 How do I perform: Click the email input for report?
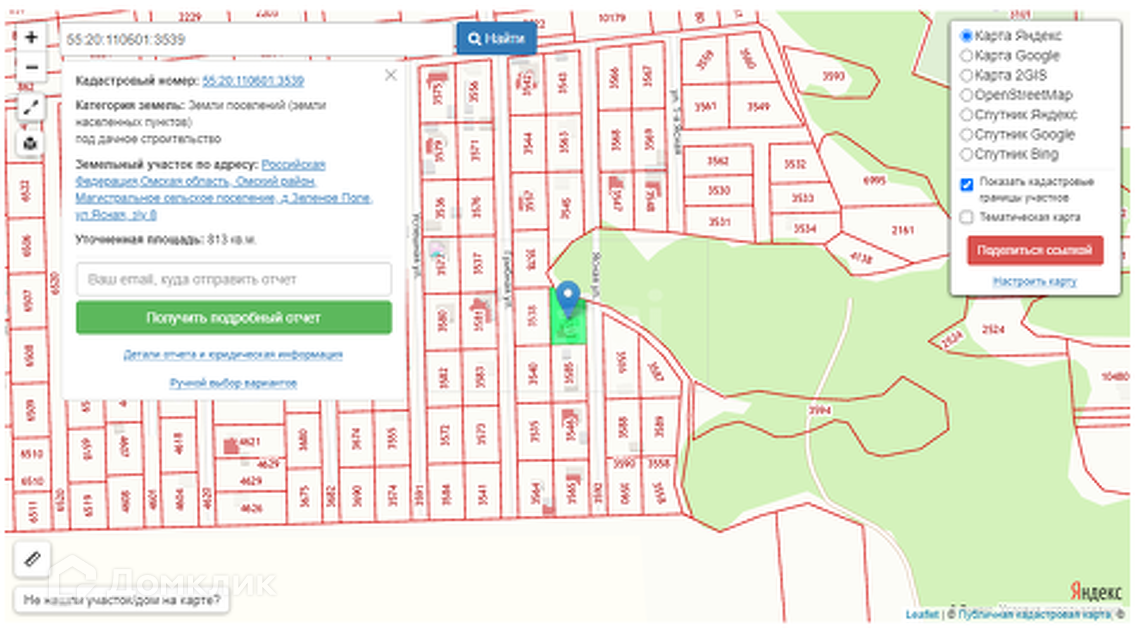click(x=234, y=280)
